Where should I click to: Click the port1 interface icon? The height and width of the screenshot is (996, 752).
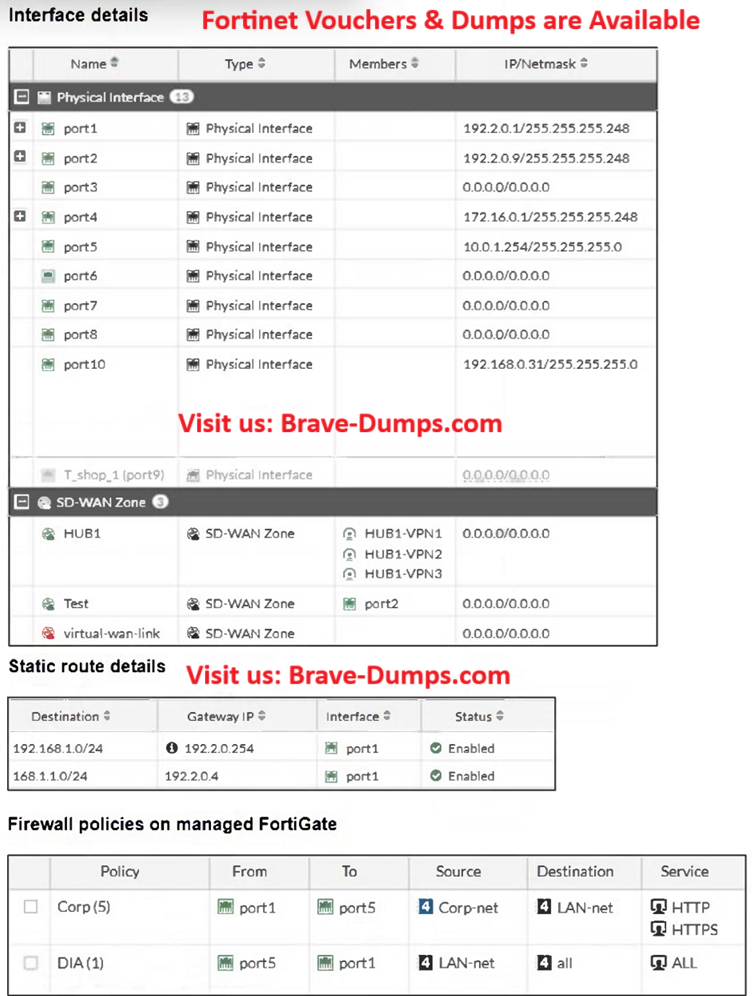click(x=48, y=129)
